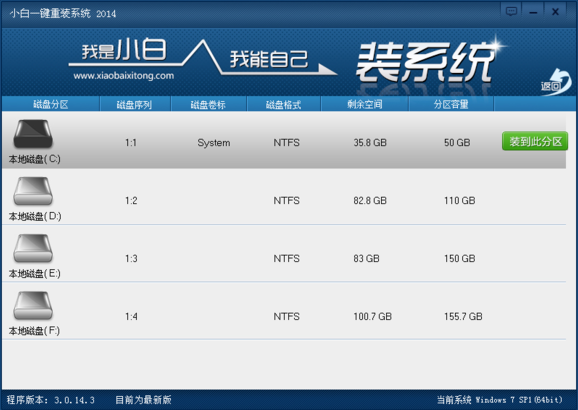Click the 返回 back arrow icon
The image size is (578, 410).
click(x=557, y=82)
